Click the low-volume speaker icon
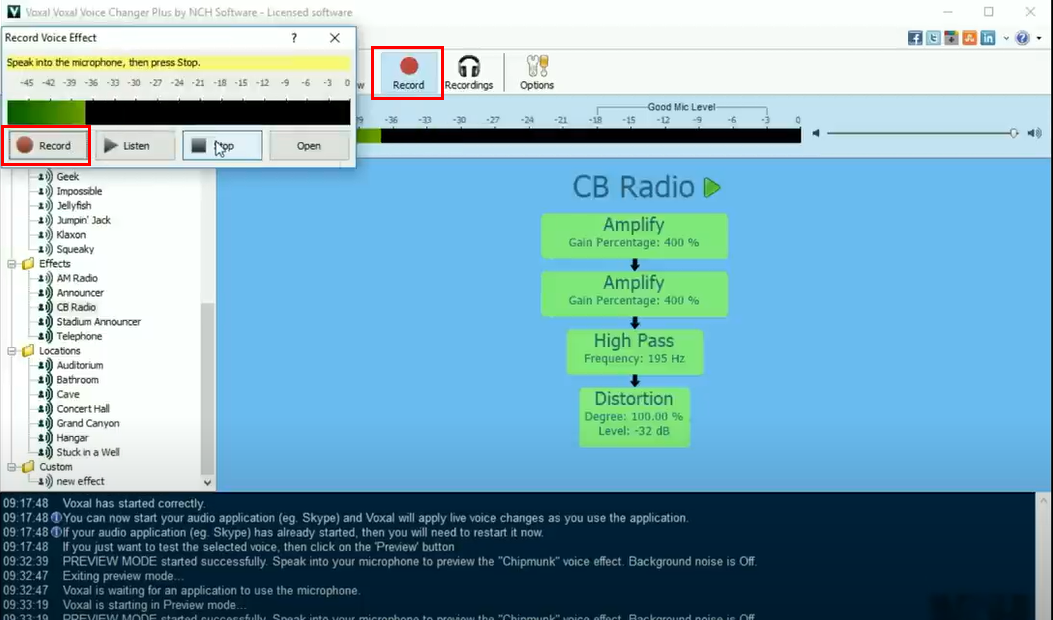This screenshot has width=1053, height=620. 816,133
